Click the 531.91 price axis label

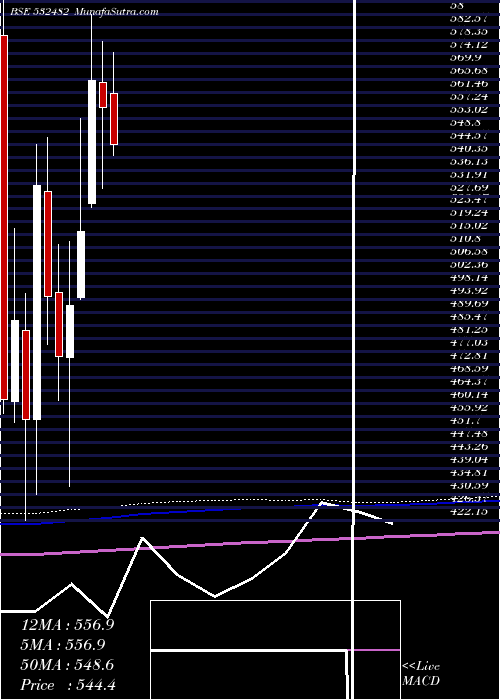point(469,174)
